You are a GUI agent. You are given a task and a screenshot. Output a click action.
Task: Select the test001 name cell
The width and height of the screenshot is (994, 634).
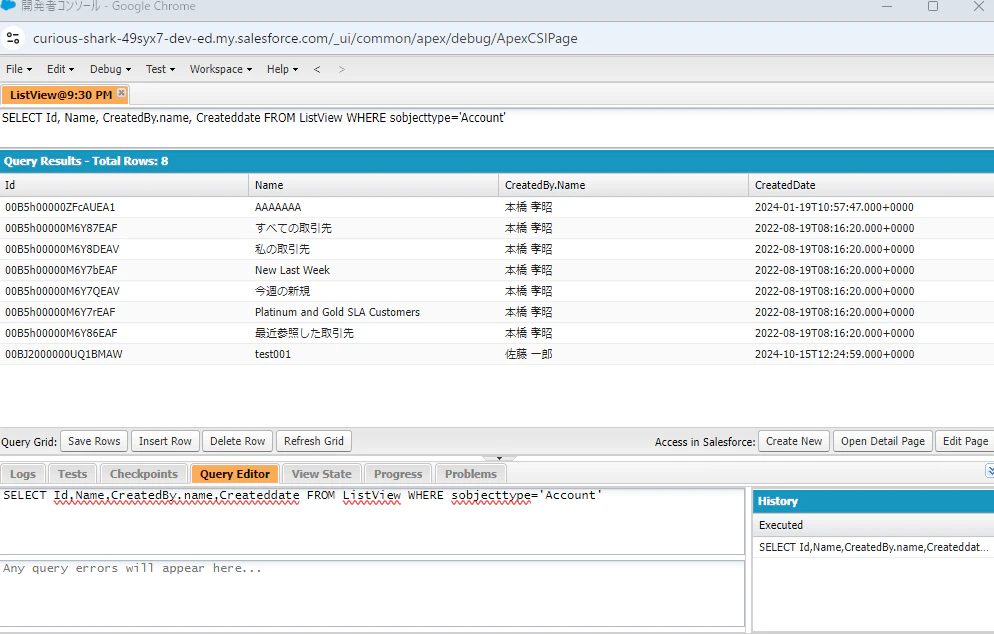click(373, 354)
